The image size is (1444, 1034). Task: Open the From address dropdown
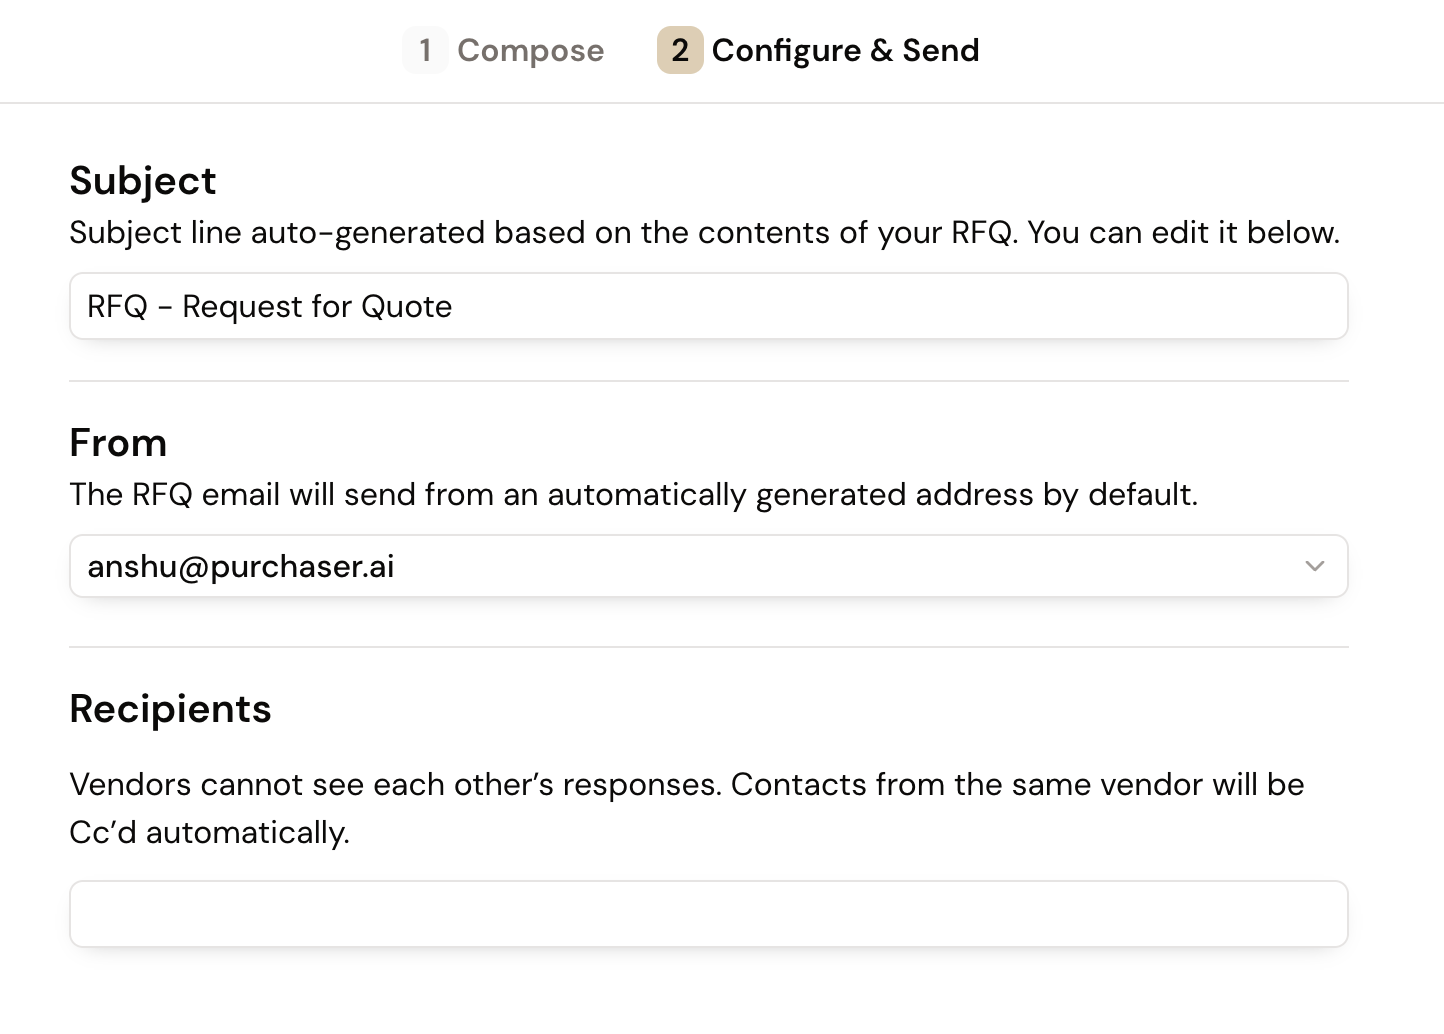[x=708, y=566]
